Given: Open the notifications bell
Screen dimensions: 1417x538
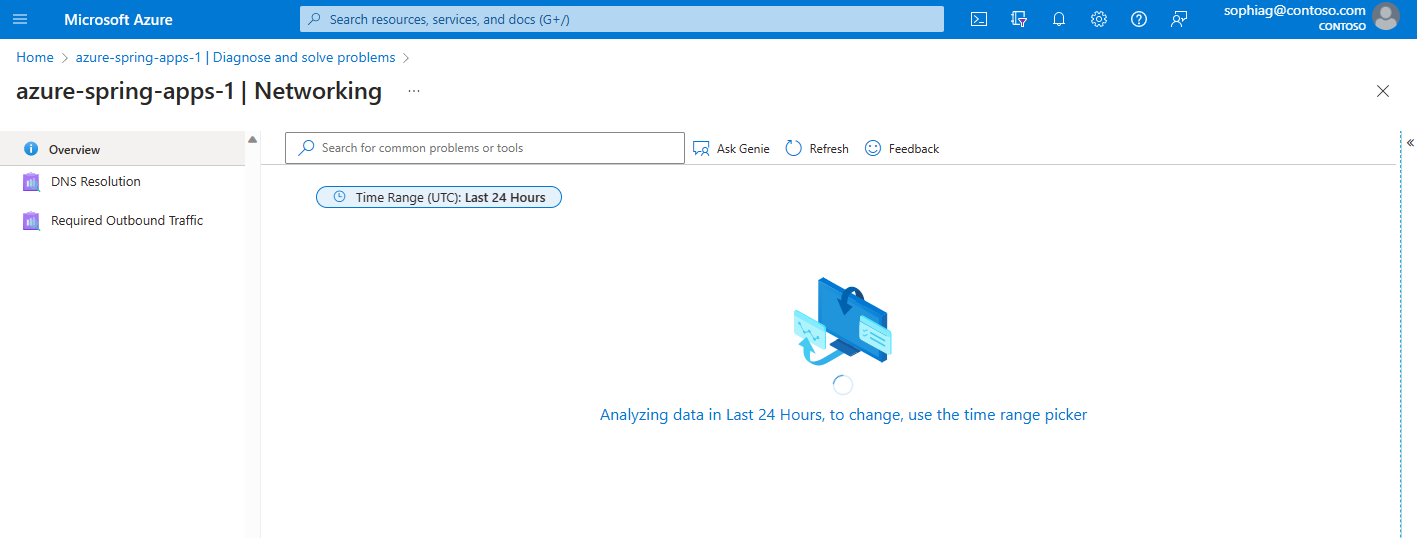Looking at the screenshot, I should 1059,19.
